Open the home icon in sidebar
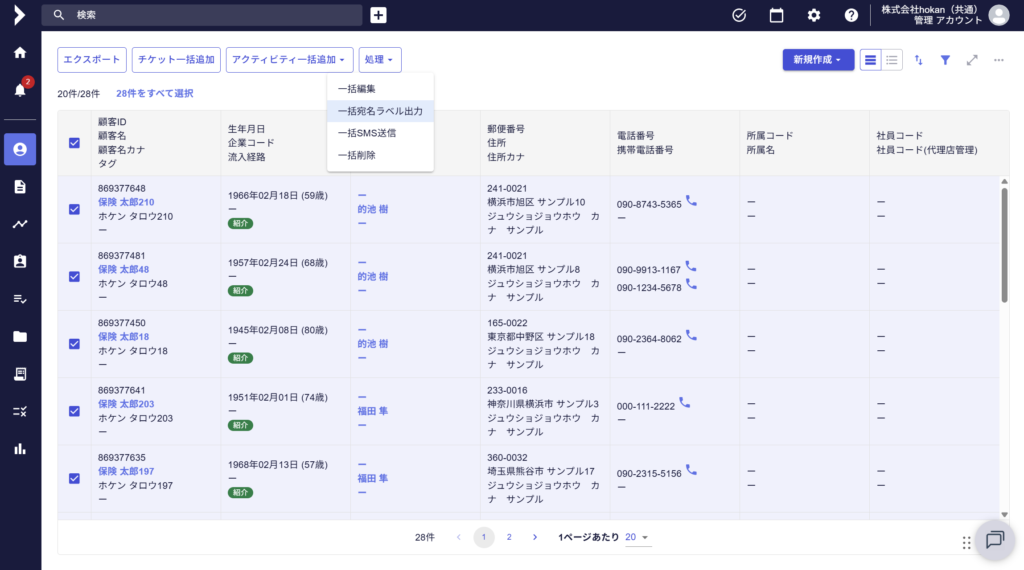The width and height of the screenshot is (1024, 570). [x=20, y=53]
